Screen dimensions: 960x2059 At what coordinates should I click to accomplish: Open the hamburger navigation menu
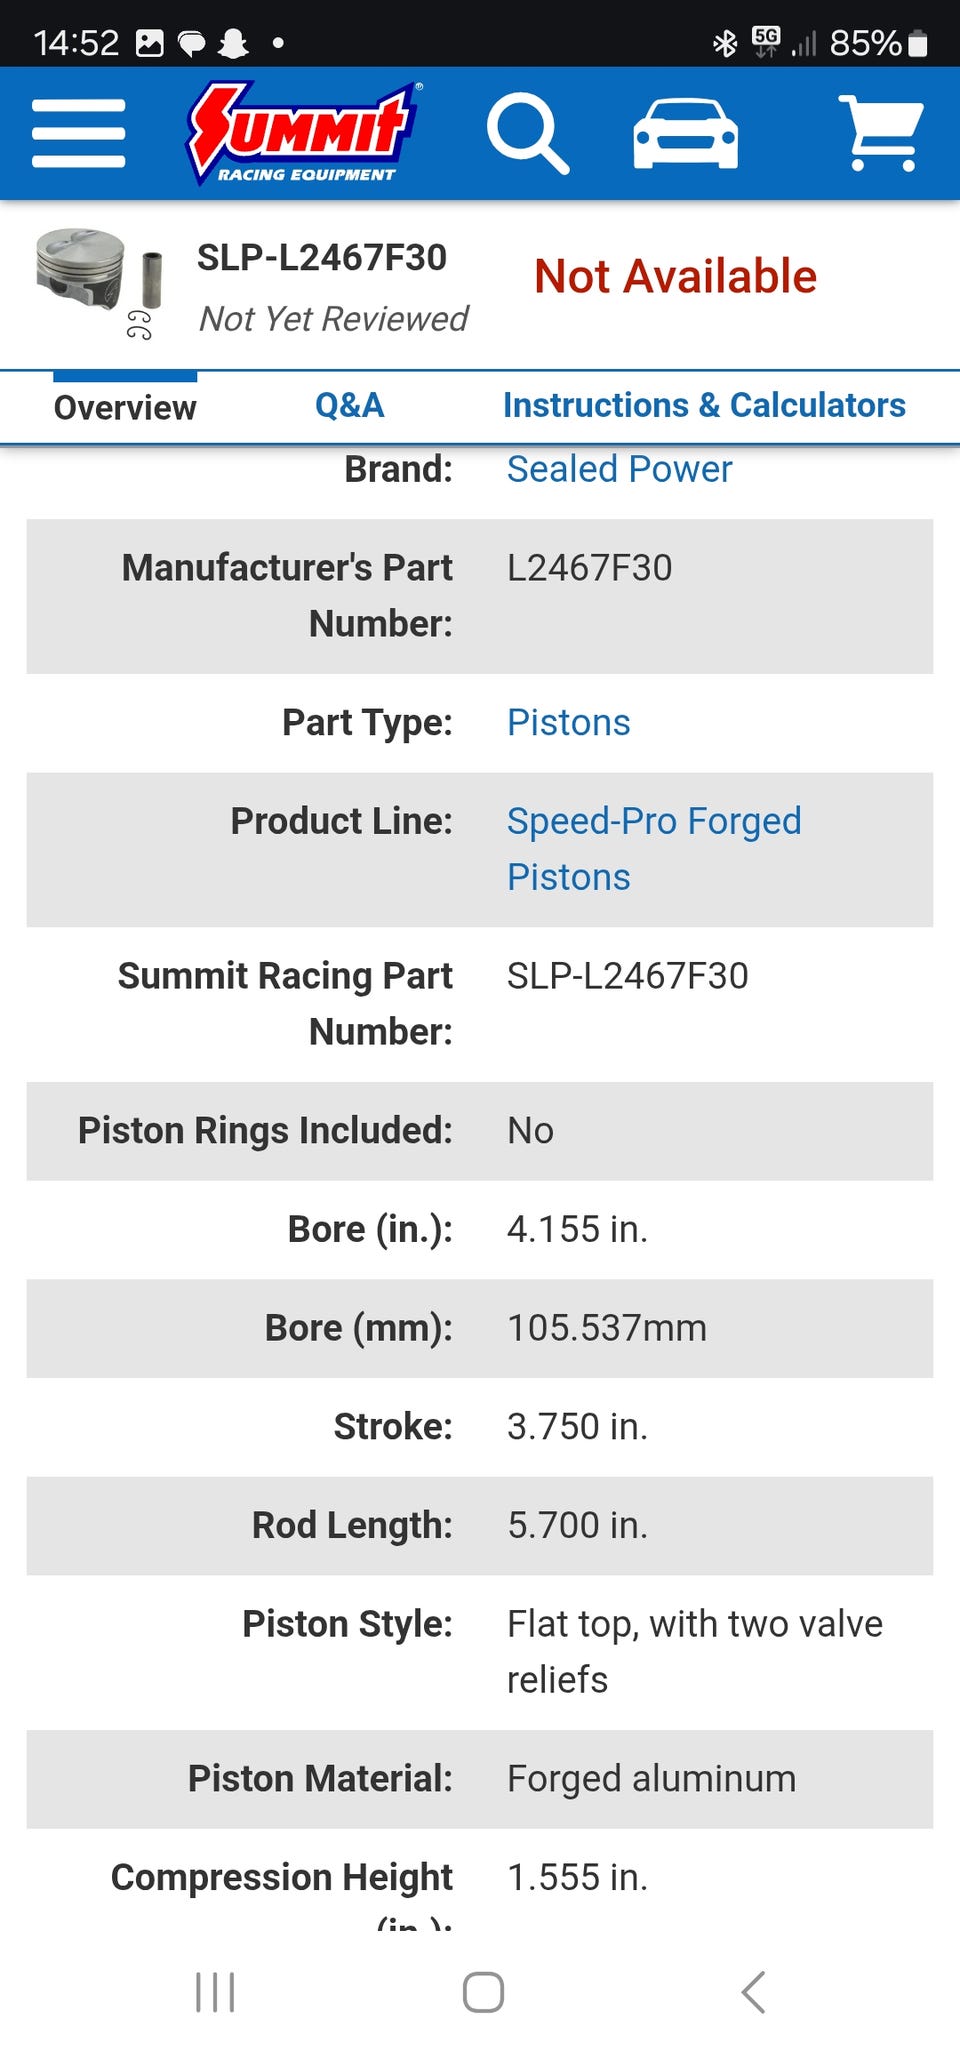(x=78, y=133)
